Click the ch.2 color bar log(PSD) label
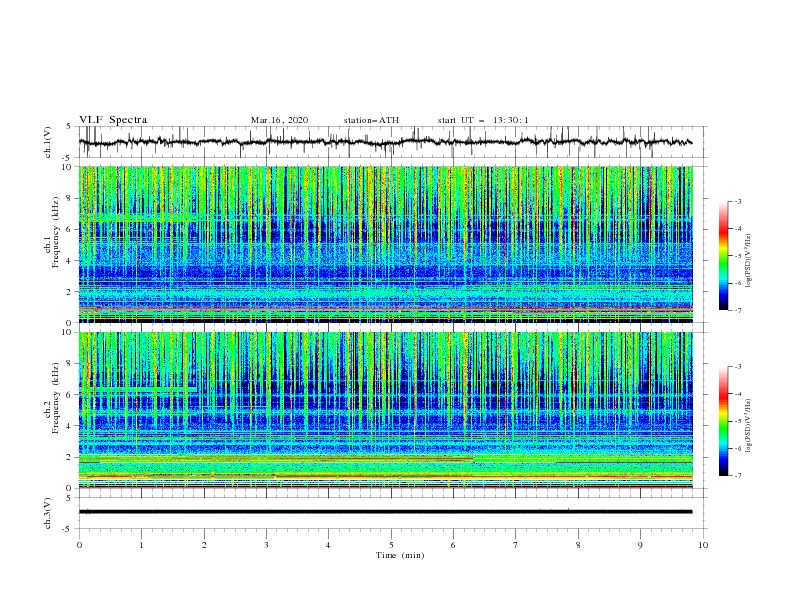 (749, 426)
